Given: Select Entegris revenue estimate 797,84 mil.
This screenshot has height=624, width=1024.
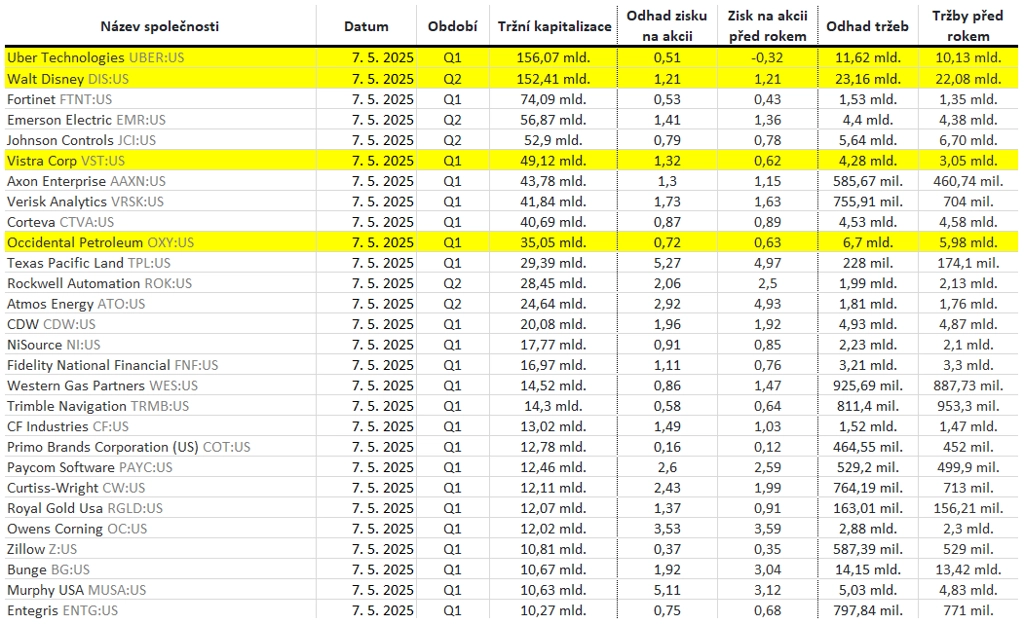Looking at the screenshot, I should click(x=868, y=610).
